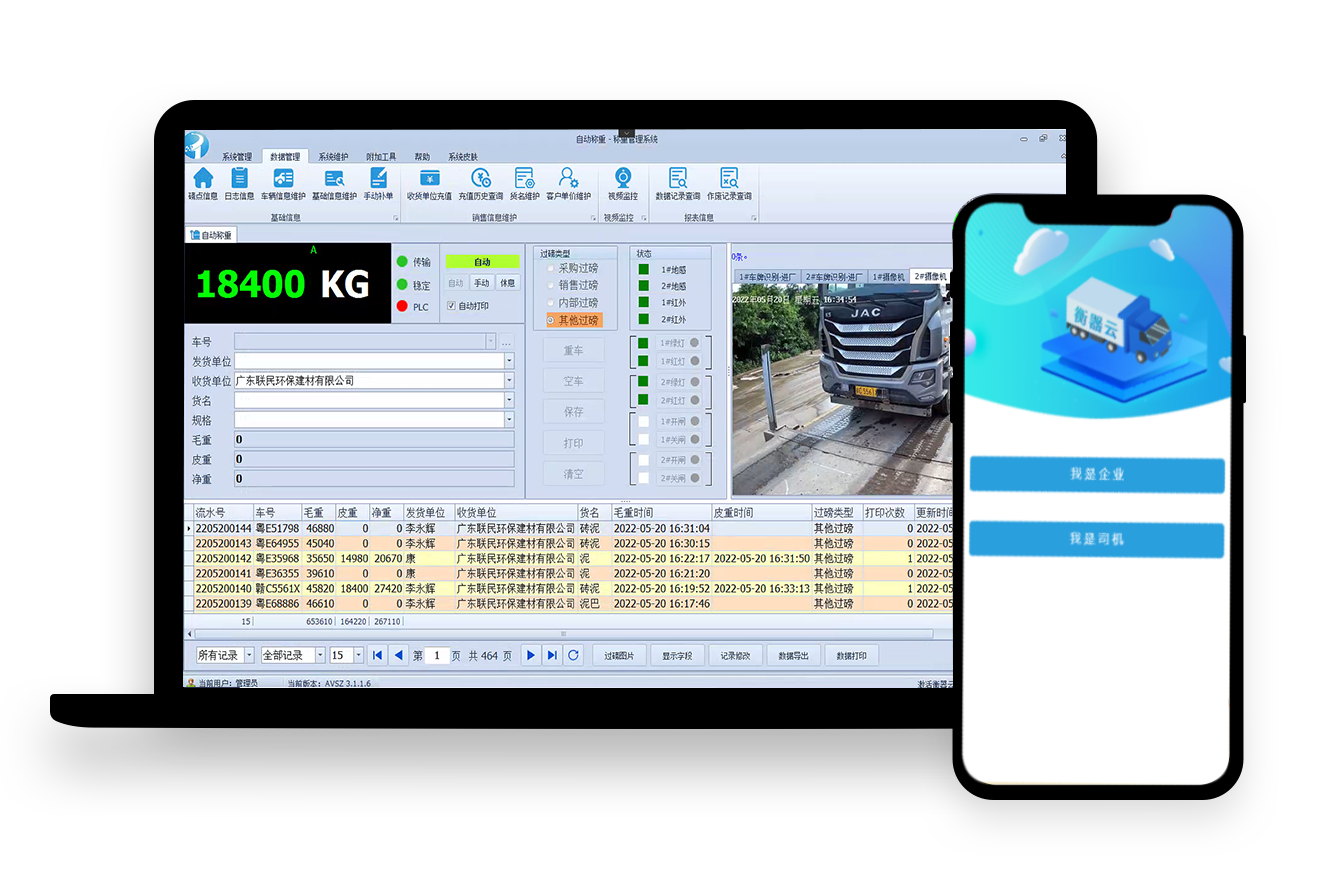
Task: Open 日志信息 log icon
Action: 239,178
